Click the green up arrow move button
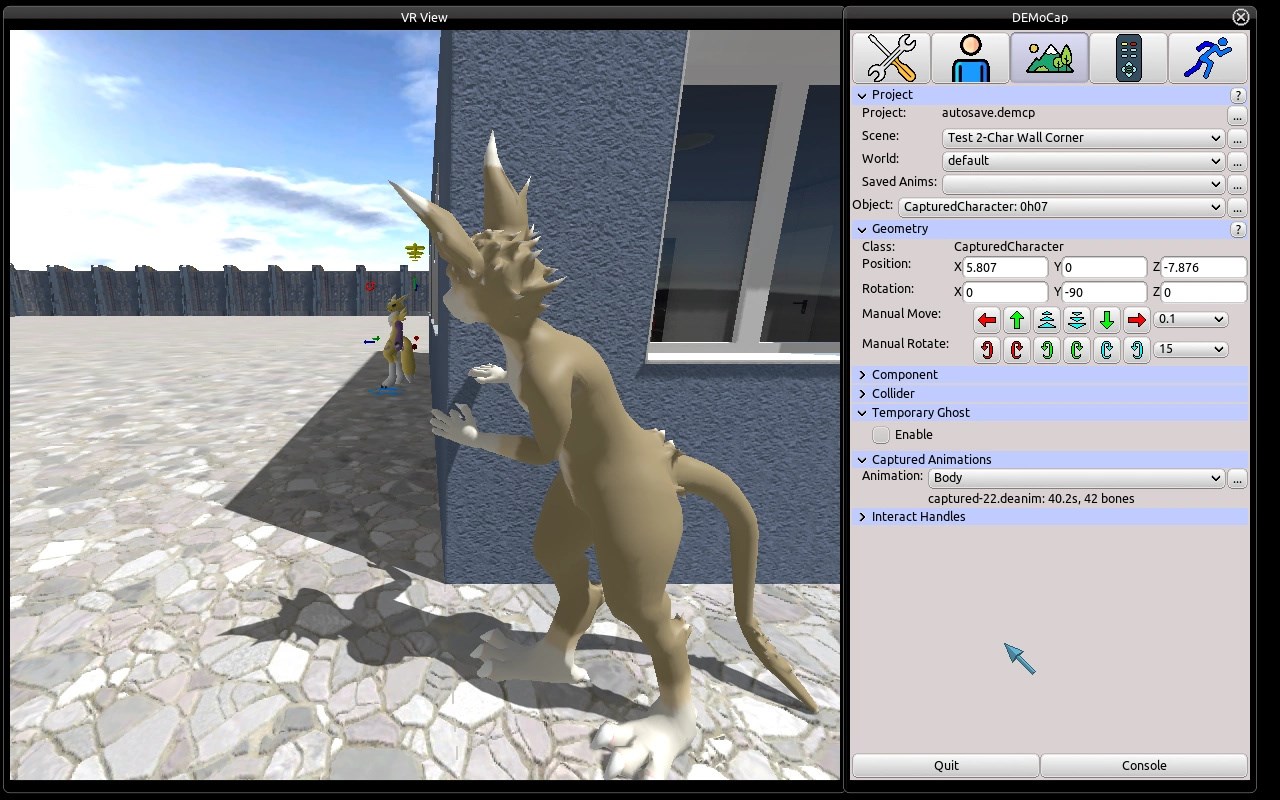 [1017, 320]
